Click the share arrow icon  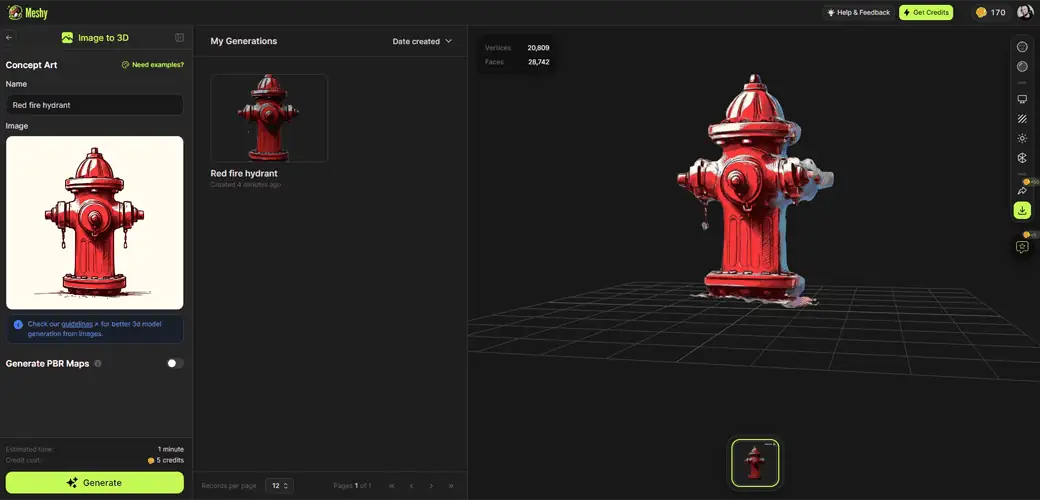(1022, 190)
